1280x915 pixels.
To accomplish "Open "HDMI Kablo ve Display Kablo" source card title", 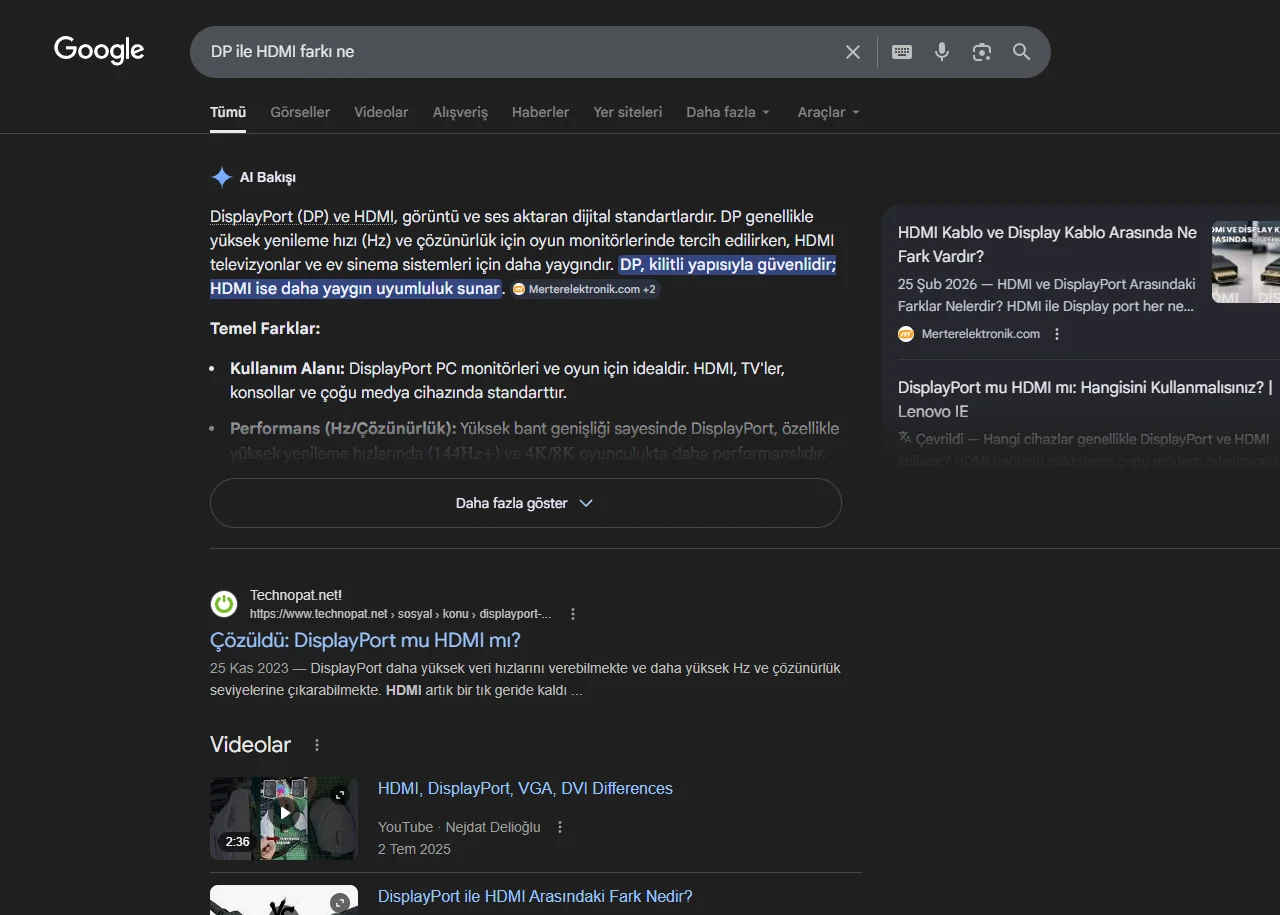I will [x=1047, y=244].
